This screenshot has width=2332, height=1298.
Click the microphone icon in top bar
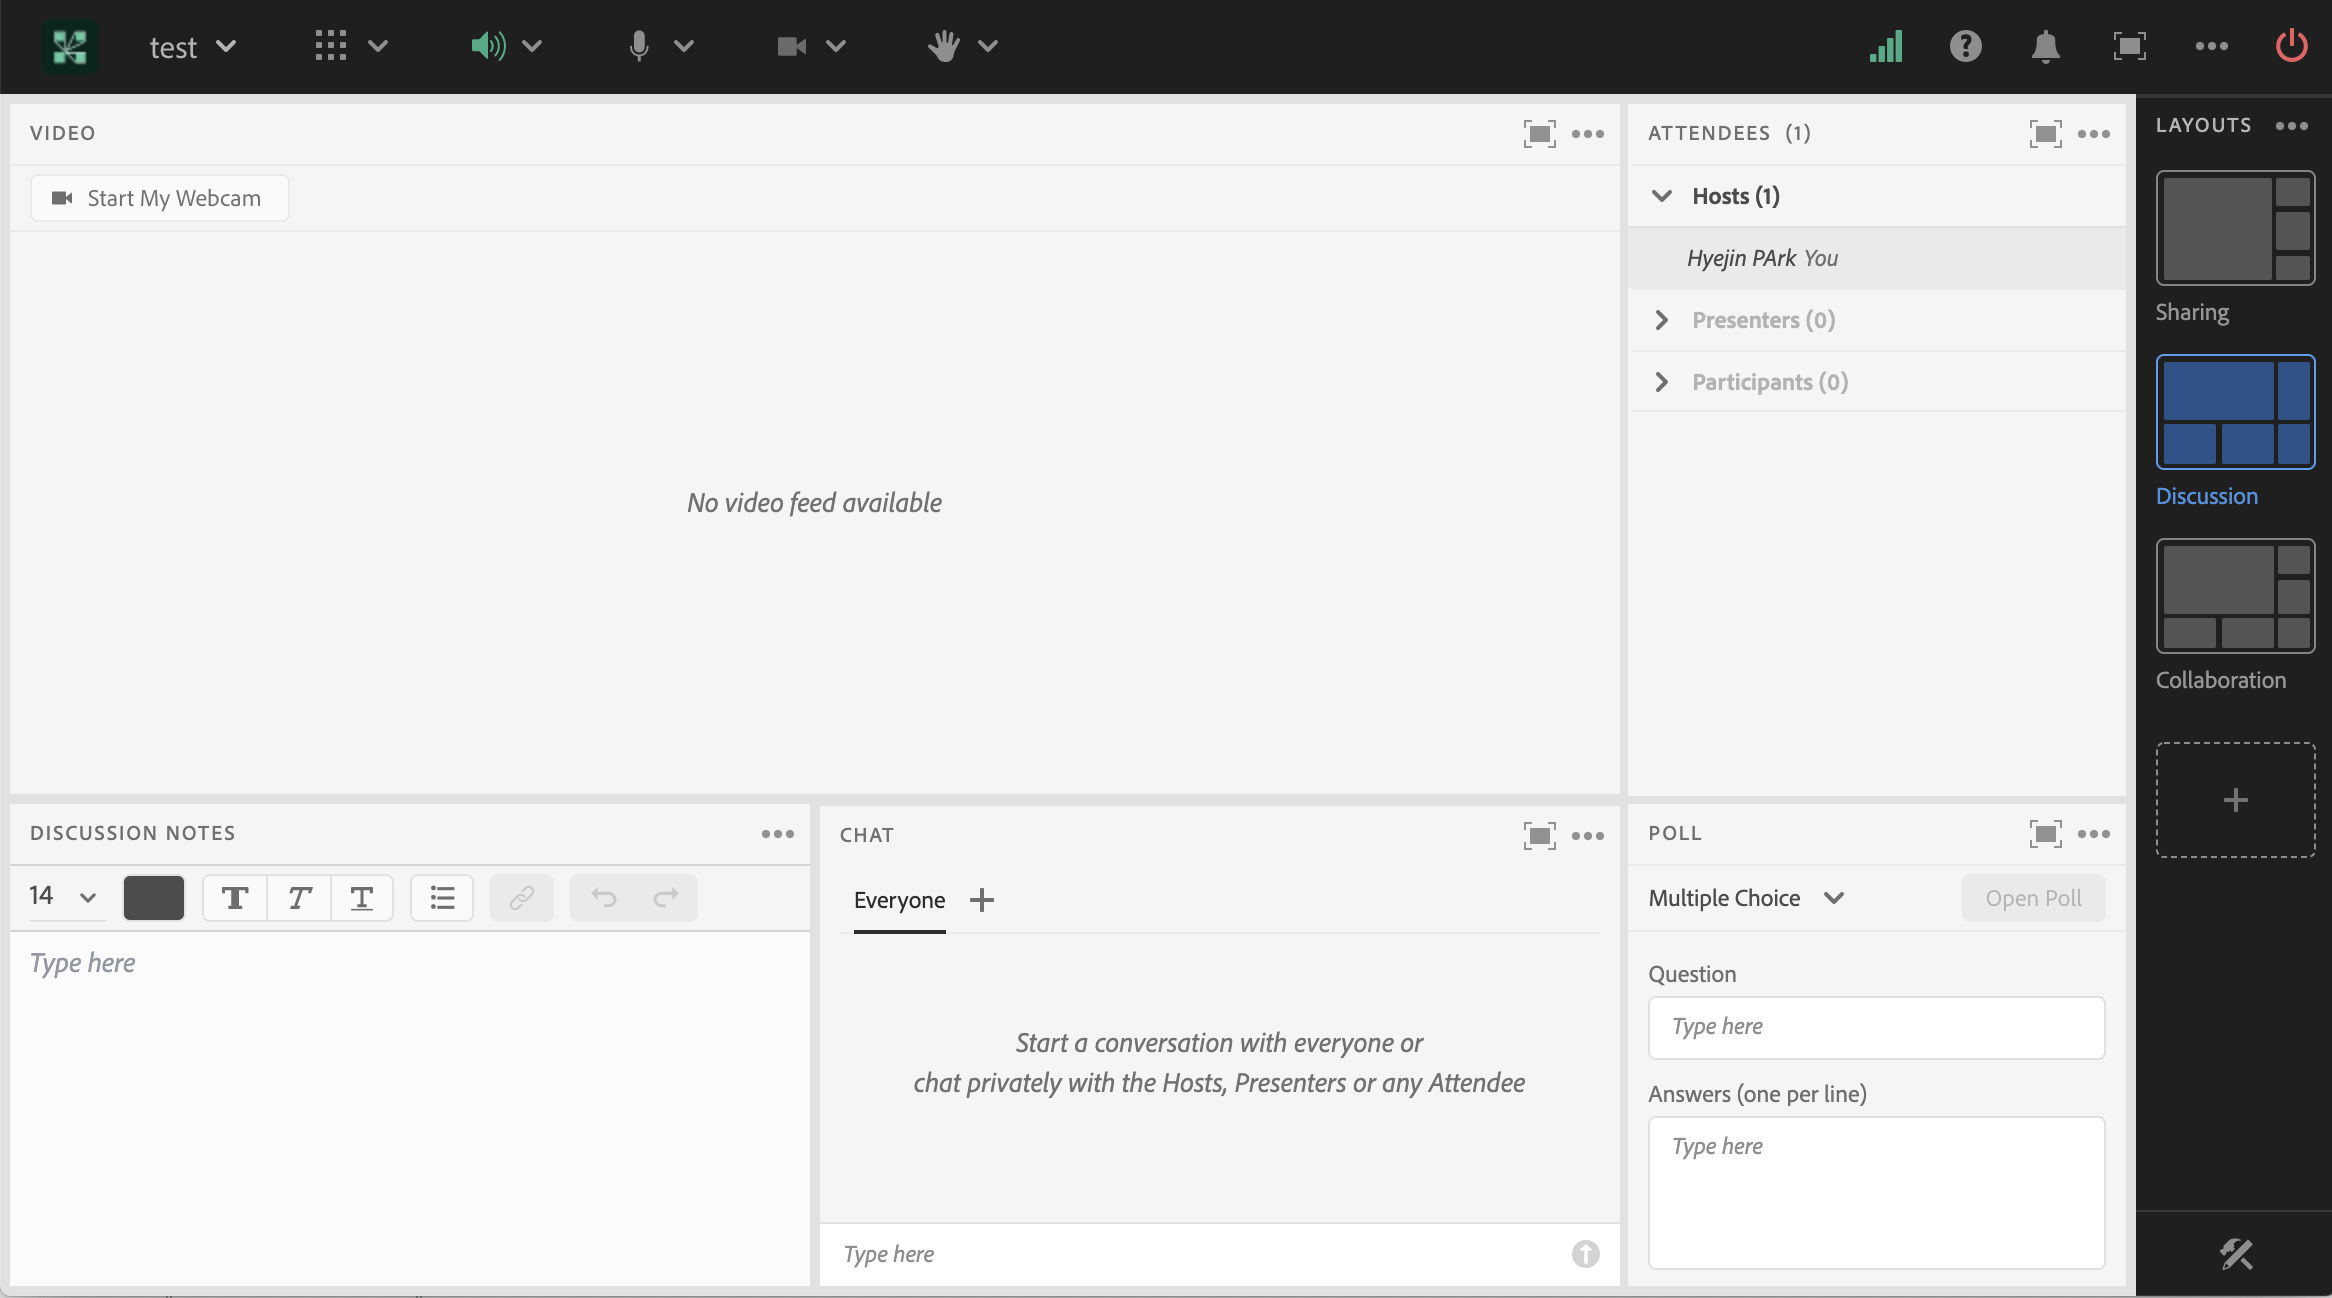(x=639, y=46)
